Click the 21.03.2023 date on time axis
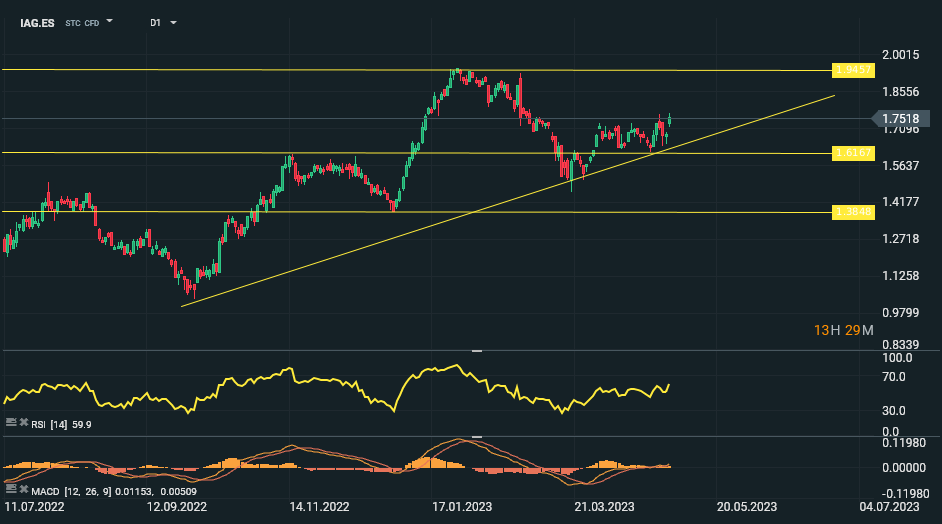Screen dimensions: 942x524 pyautogui.click(x=604, y=507)
